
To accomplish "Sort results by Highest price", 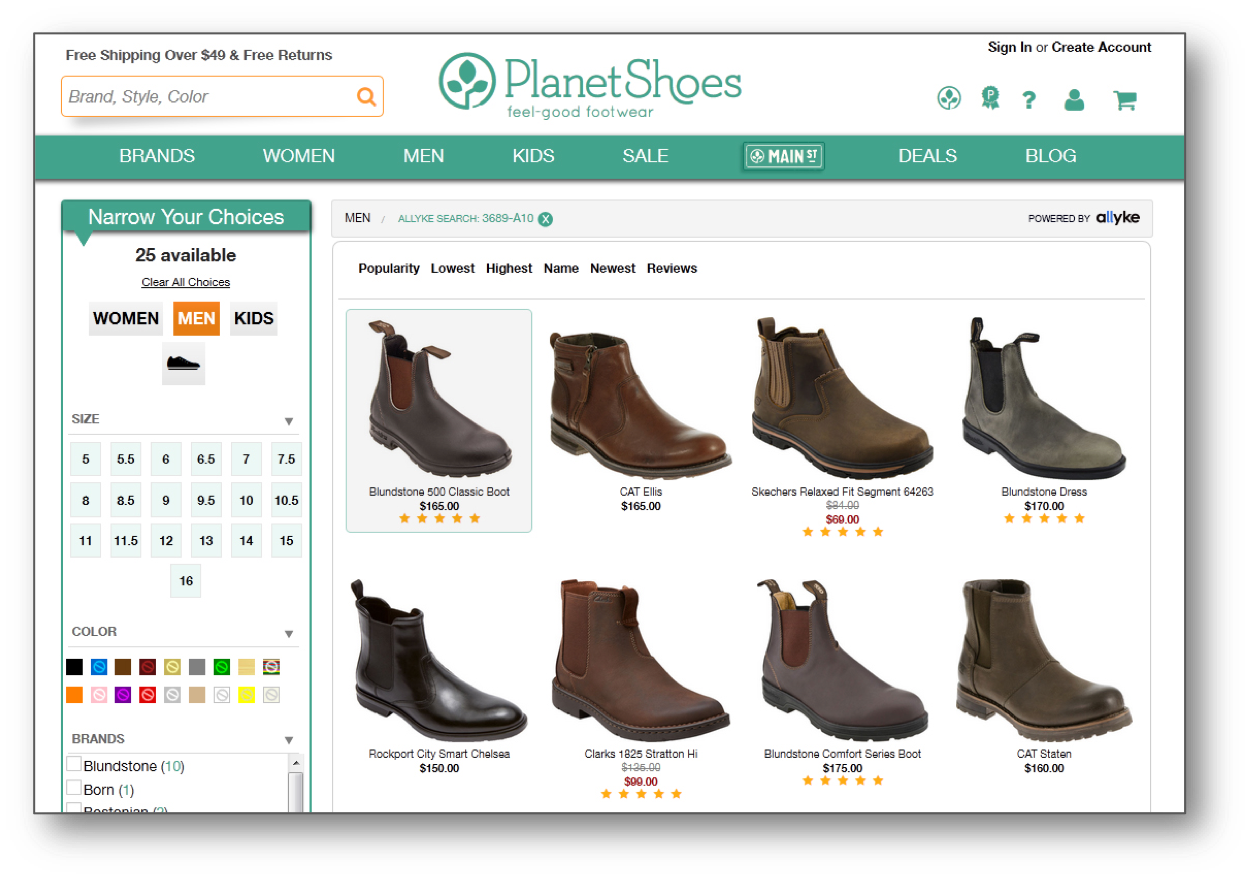I will (x=509, y=269).
